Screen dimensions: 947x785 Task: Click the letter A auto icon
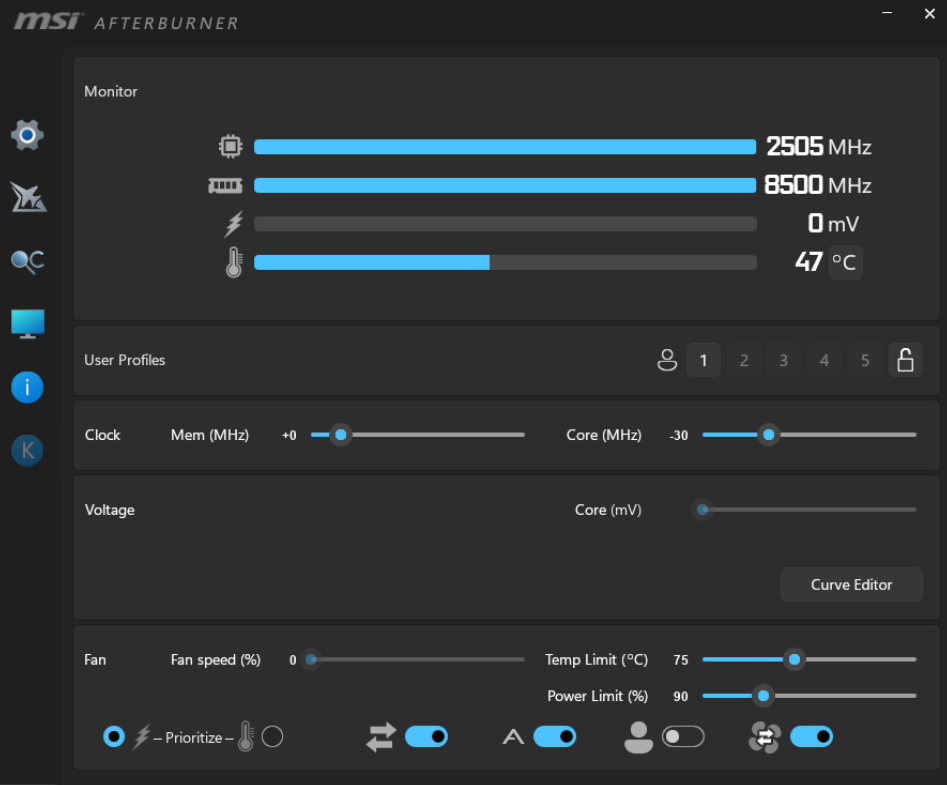513,737
